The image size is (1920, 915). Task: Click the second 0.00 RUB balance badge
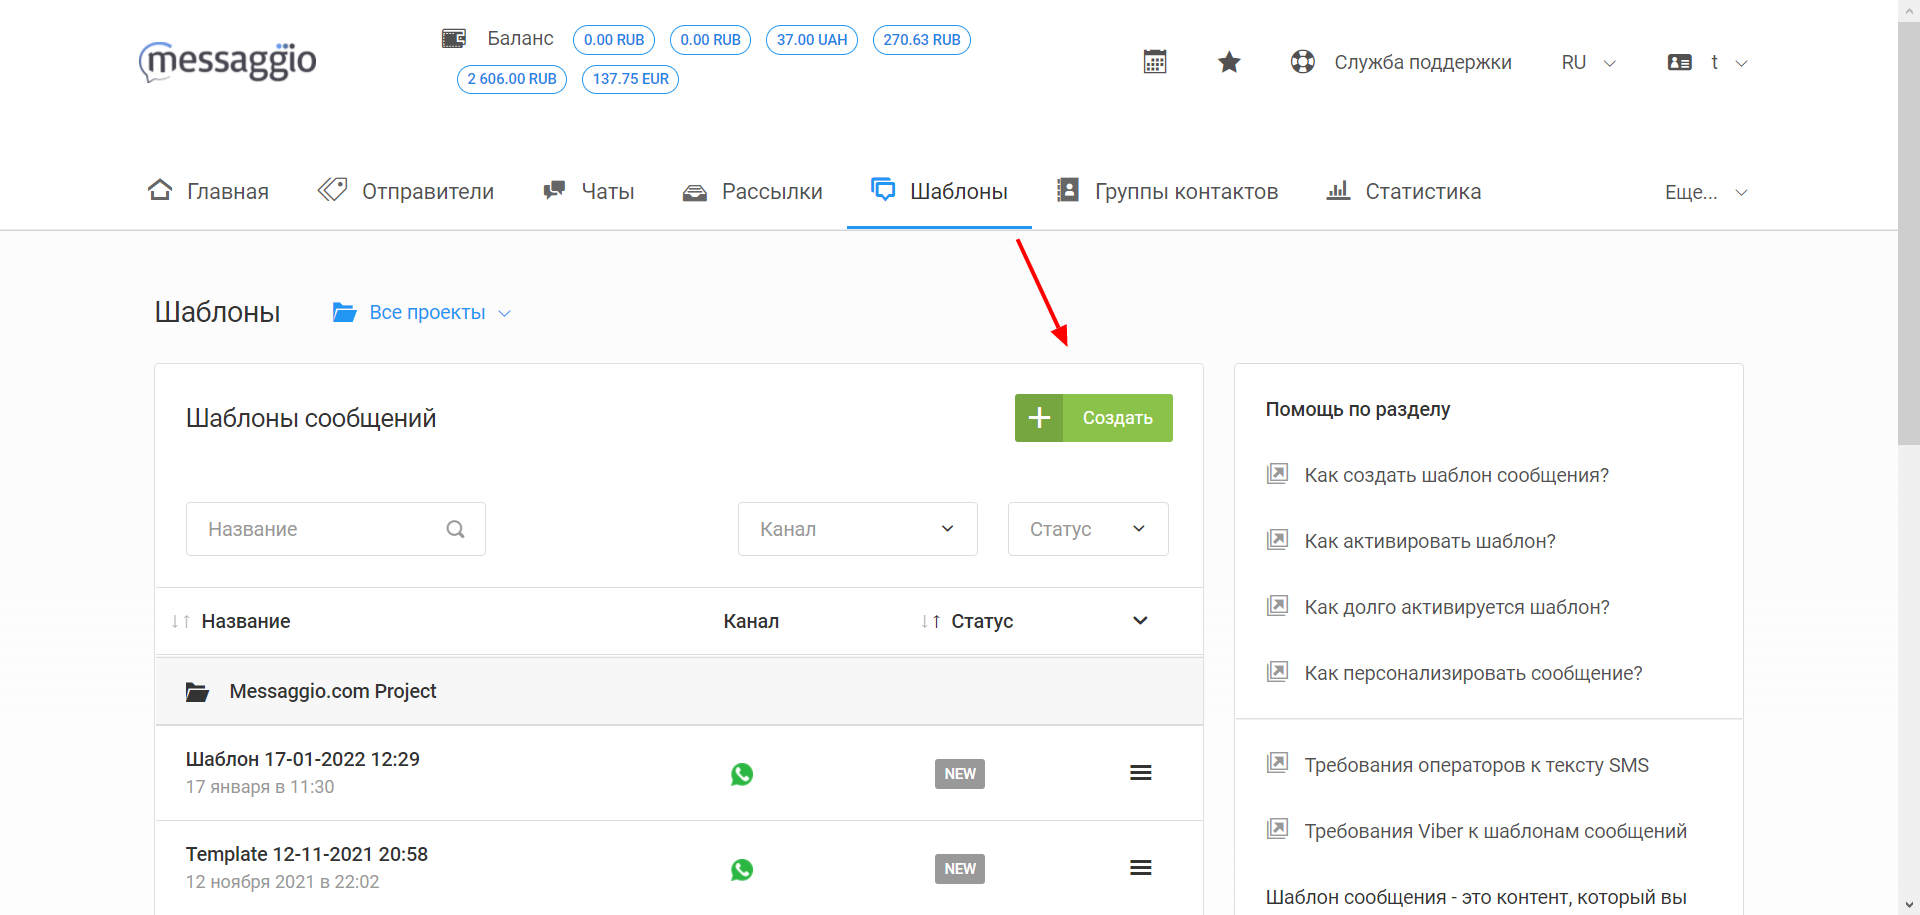[711, 40]
